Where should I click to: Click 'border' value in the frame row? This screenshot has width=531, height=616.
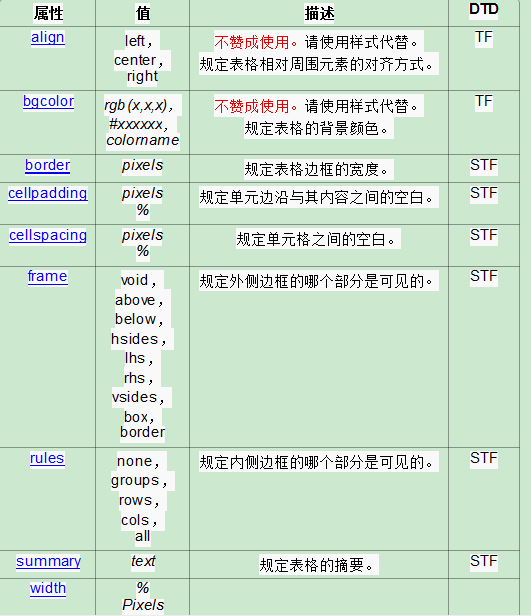(142, 432)
